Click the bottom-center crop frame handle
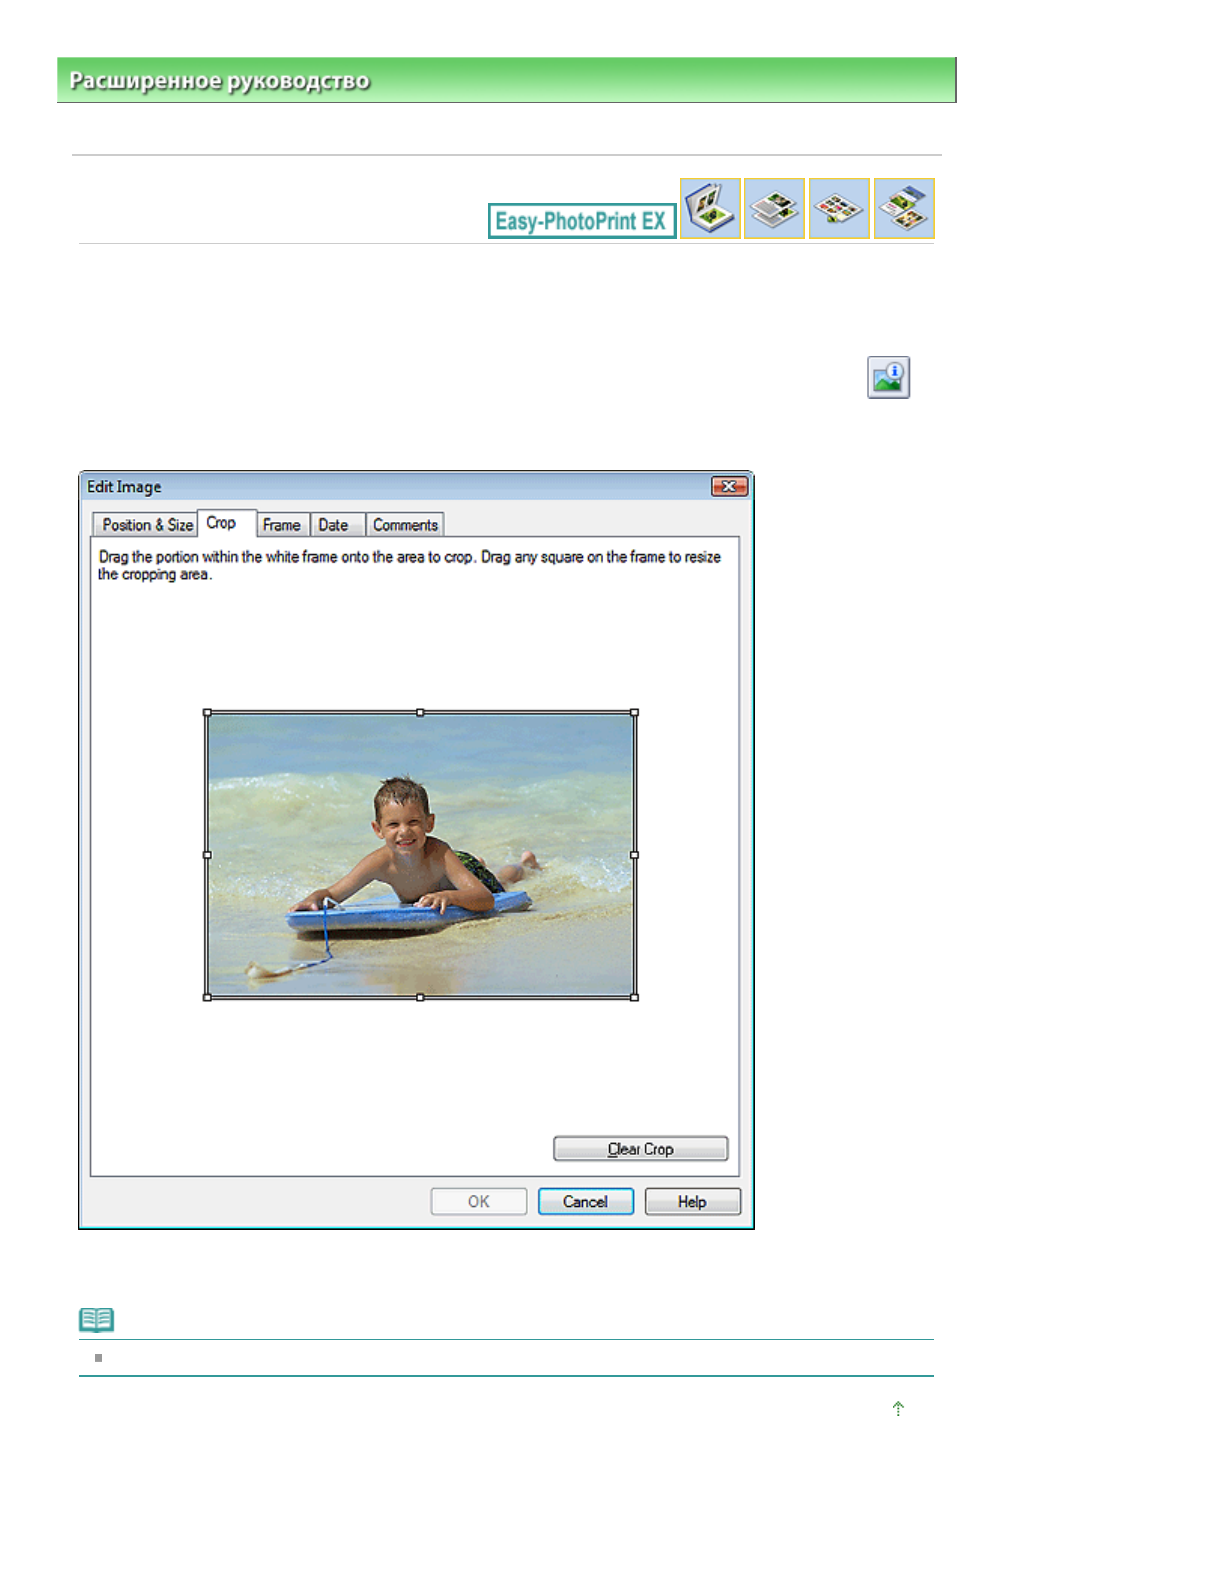The image size is (1224, 1584). 420,997
